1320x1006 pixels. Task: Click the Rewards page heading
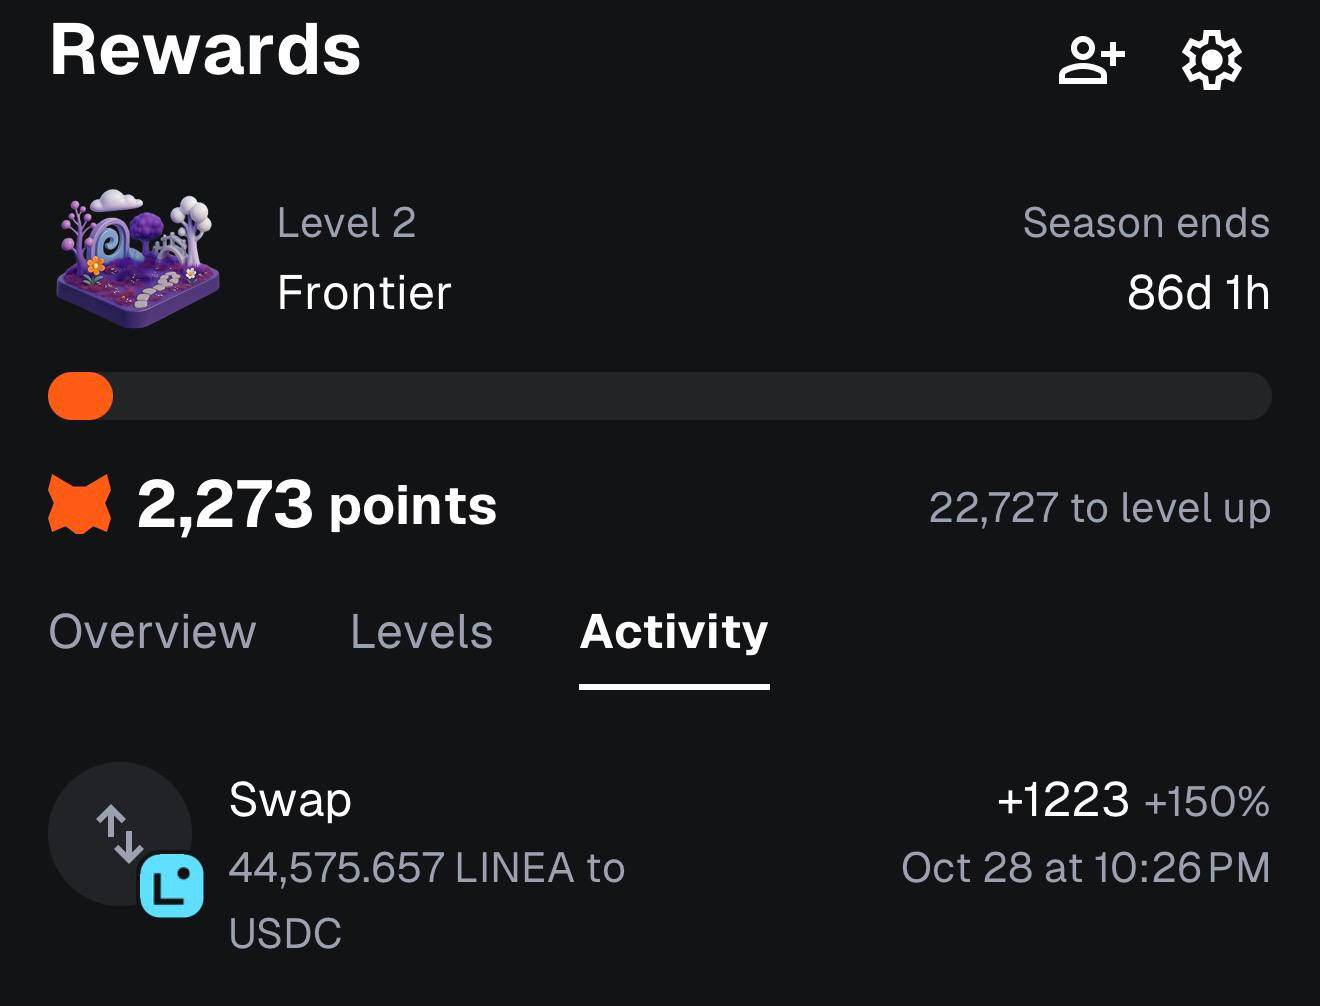click(x=205, y=50)
